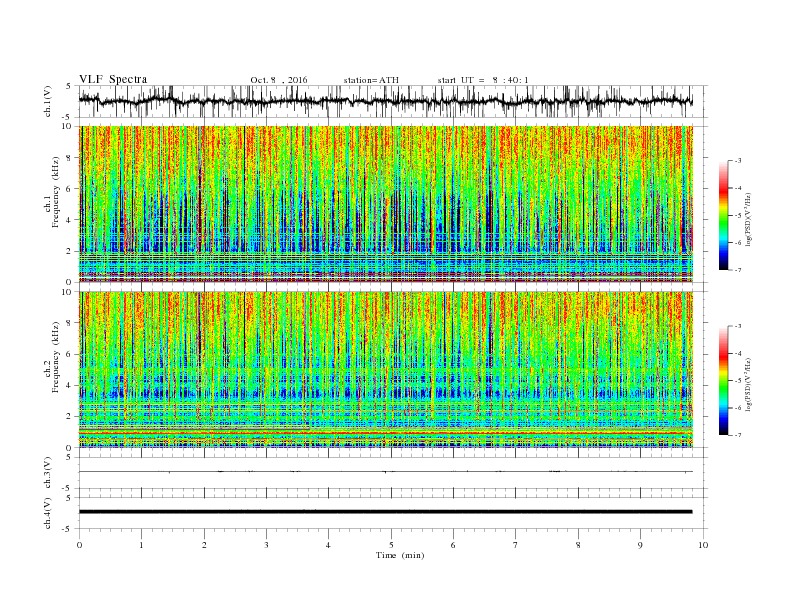This screenshot has height=612, width=792.
Task: Click time axis tick label "2"
Action: [x=204, y=545]
